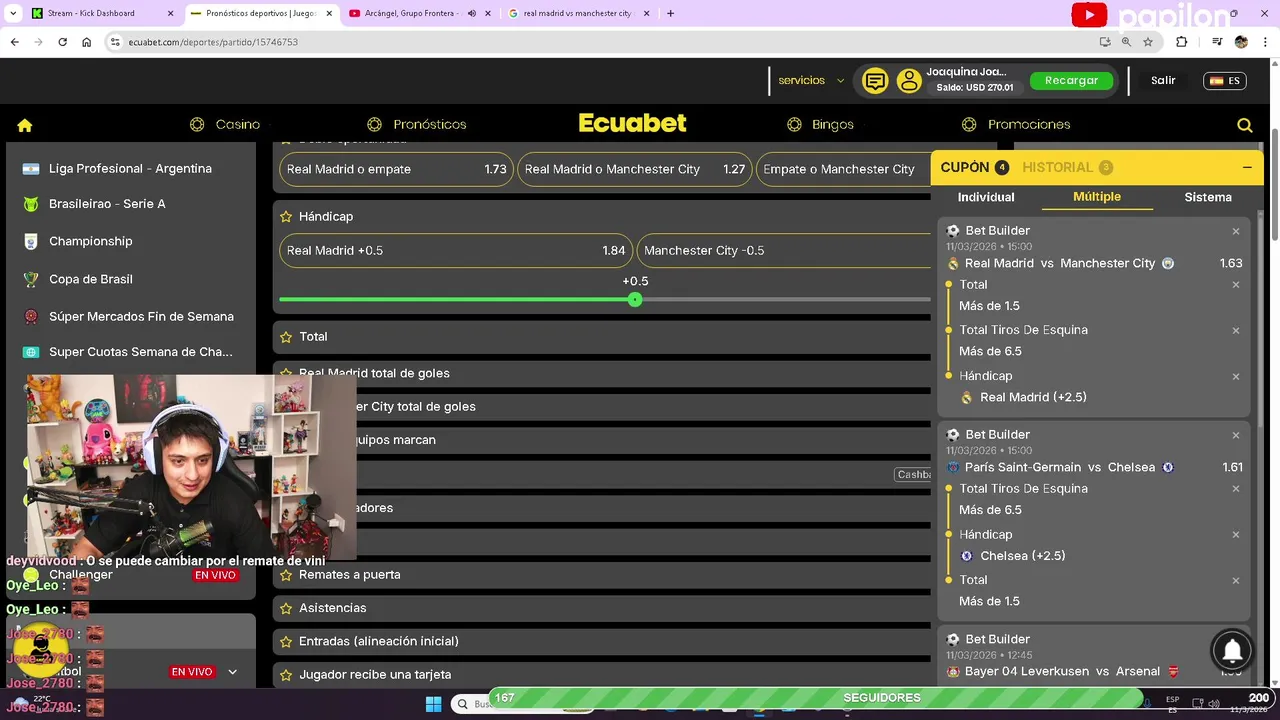Go to the Ecuabet home icon
The width and height of the screenshot is (1280, 720).
(x=25, y=125)
